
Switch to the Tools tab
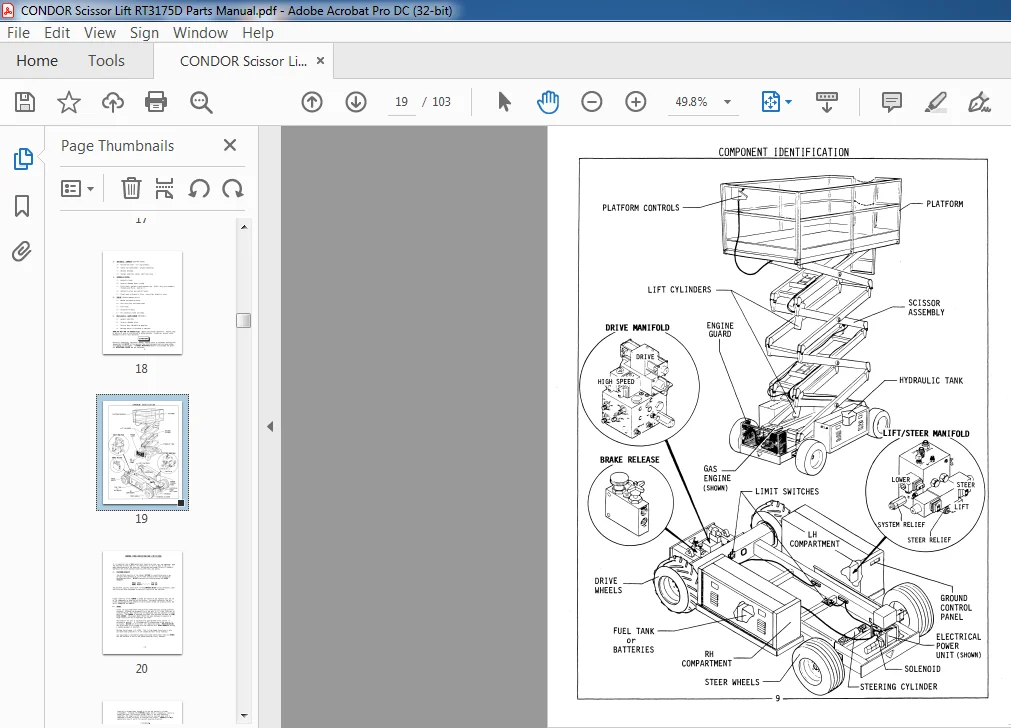coord(106,61)
